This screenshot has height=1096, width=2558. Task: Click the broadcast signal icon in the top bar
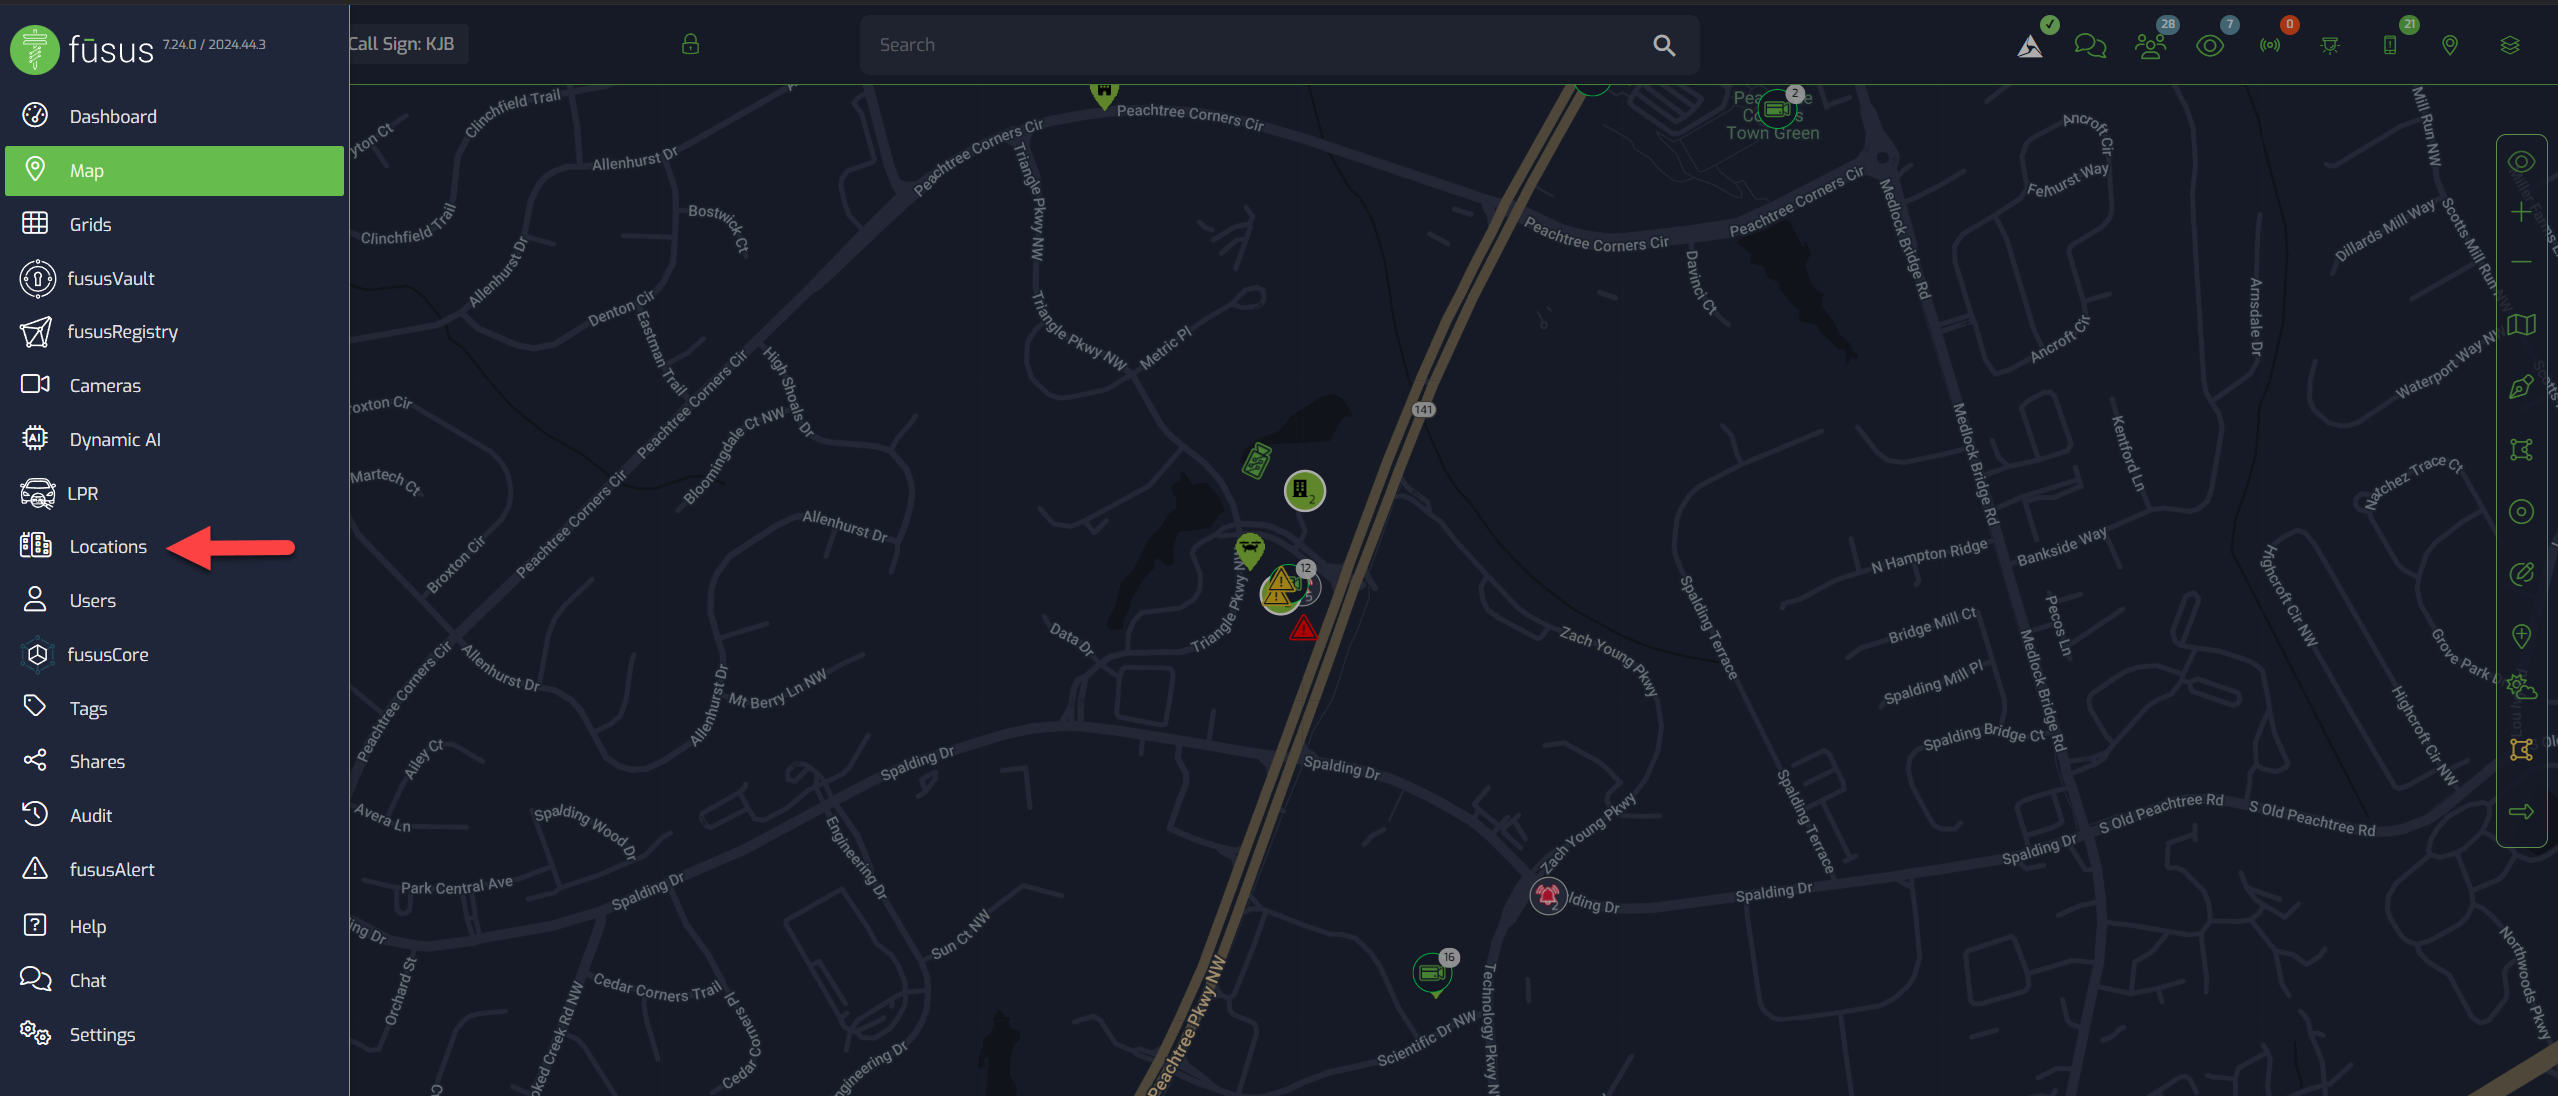pos(2270,45)
